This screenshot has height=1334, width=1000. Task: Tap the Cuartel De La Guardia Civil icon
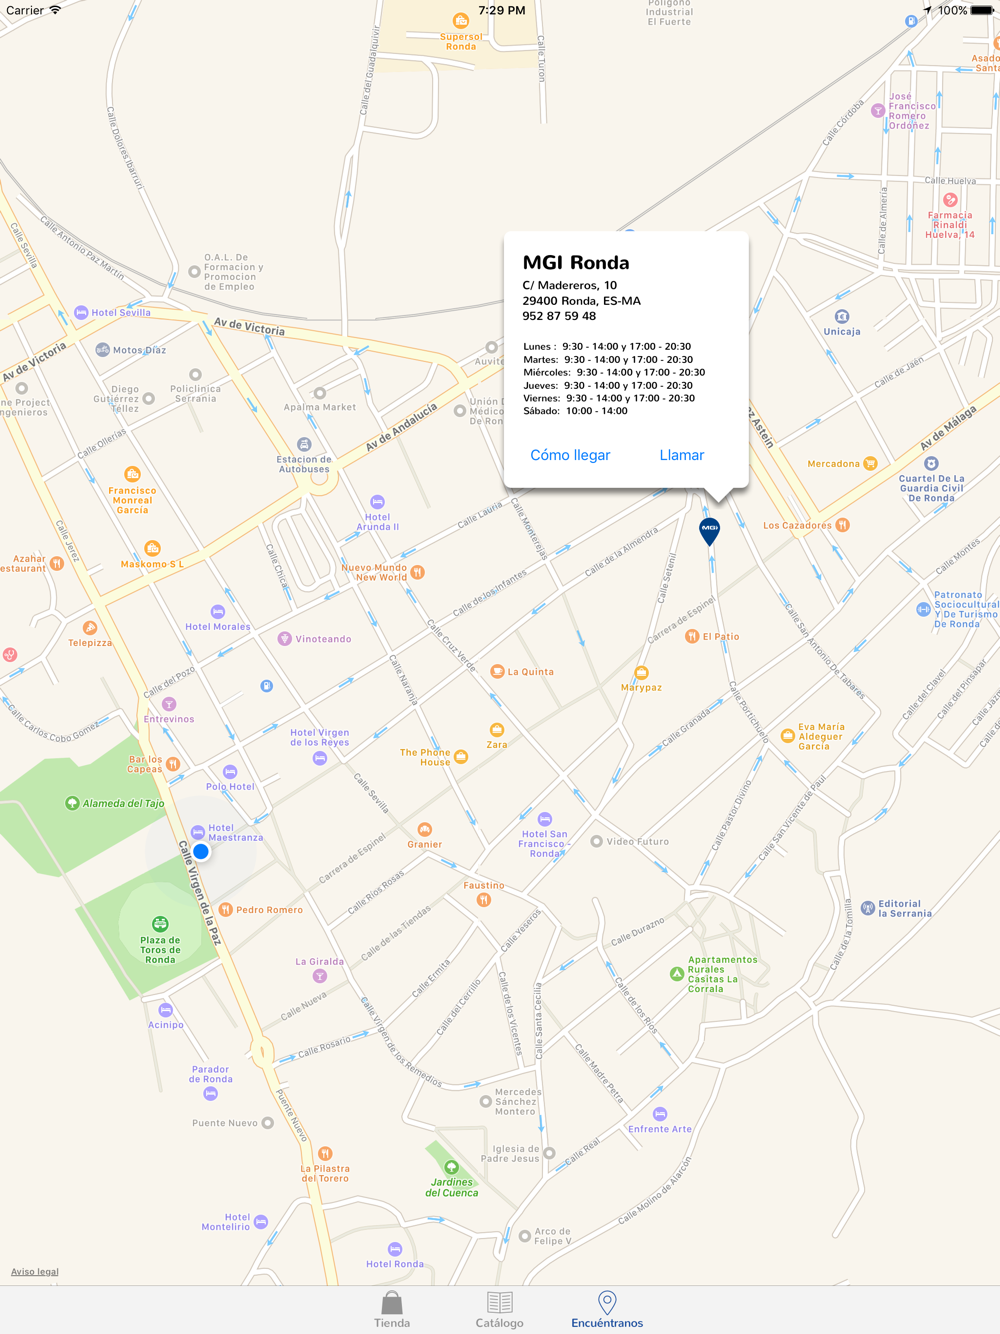[931, 463]
